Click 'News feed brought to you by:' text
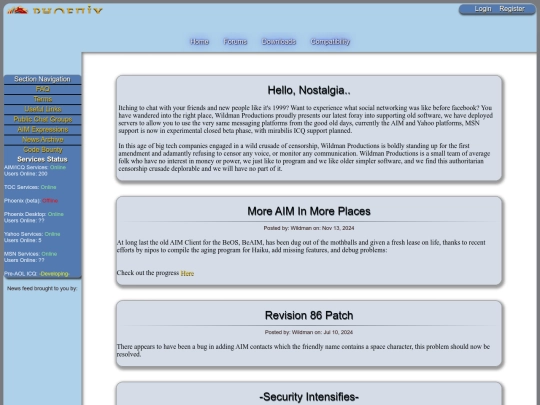The image size is (540, 405). (42, 289)
